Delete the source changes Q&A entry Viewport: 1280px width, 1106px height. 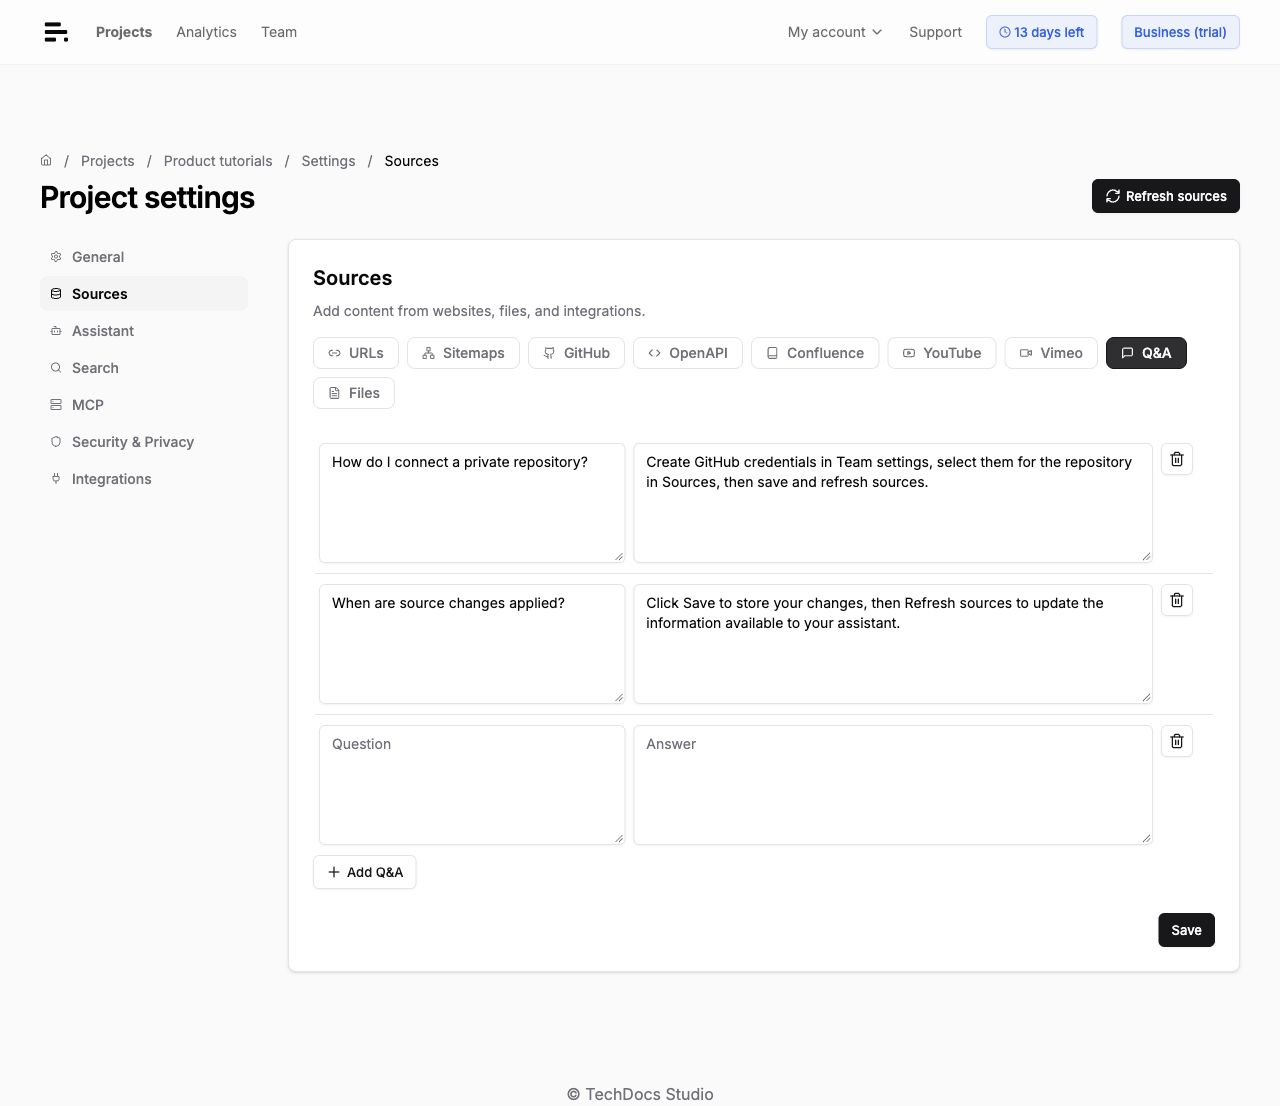click(x=1177, y=600)
